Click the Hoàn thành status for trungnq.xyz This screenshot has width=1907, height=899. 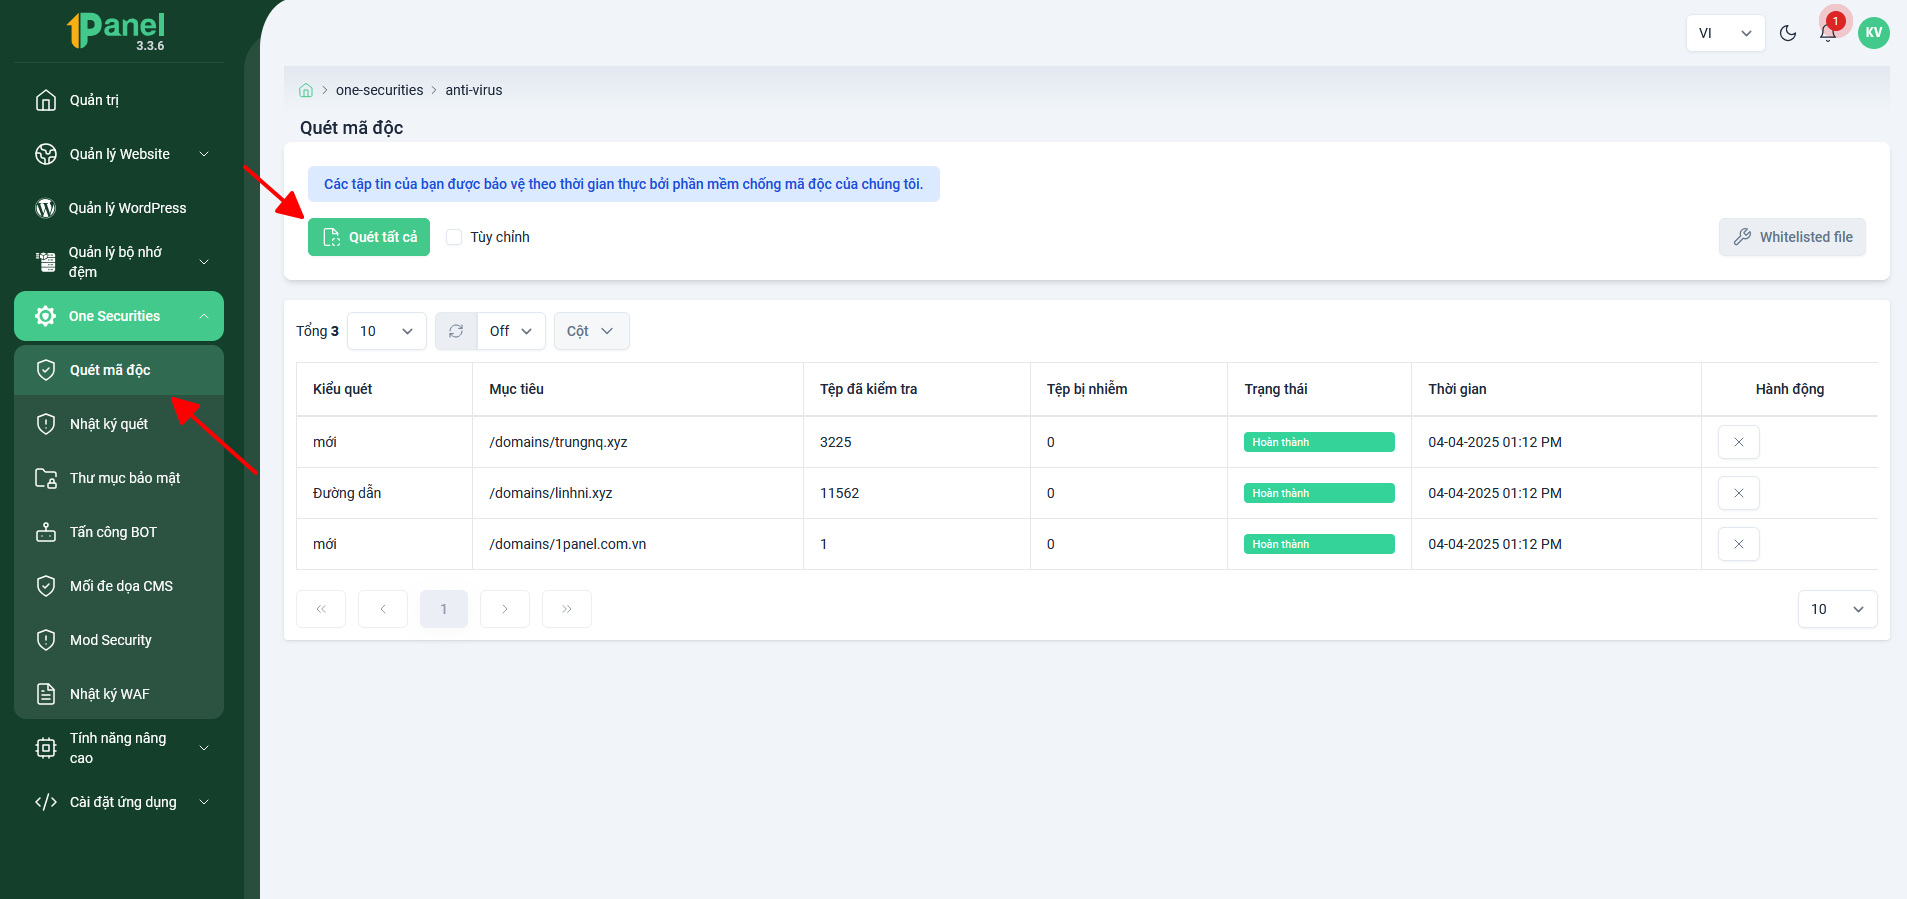(x=1319, y=442)
